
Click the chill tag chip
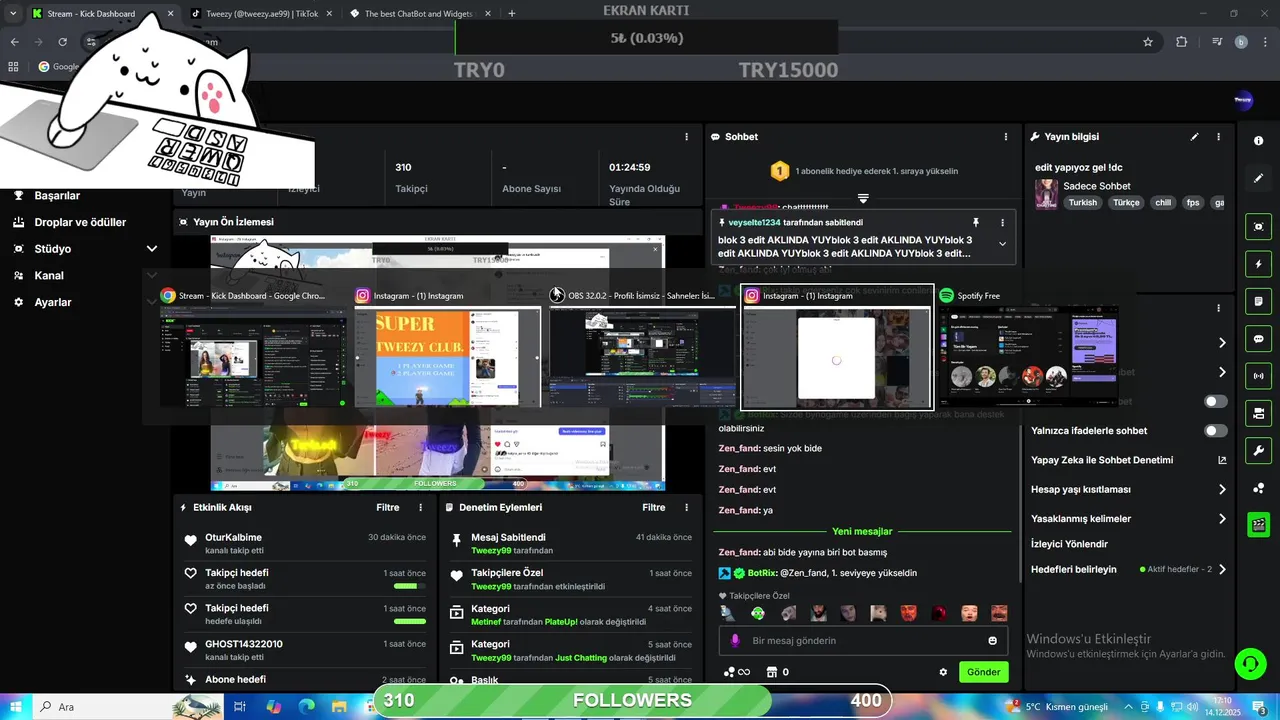(1162, 203)
